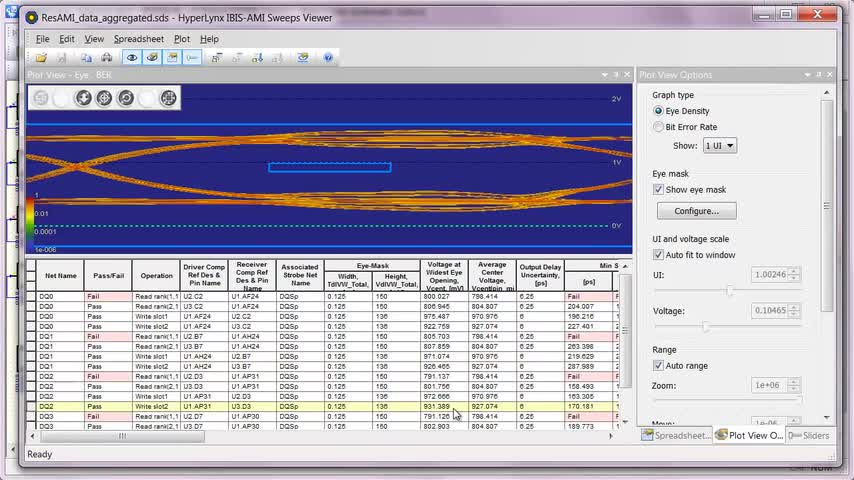Click the Open file folder icon
The width and height of the screenshot is (854, 480).
[x=39, y=58]
